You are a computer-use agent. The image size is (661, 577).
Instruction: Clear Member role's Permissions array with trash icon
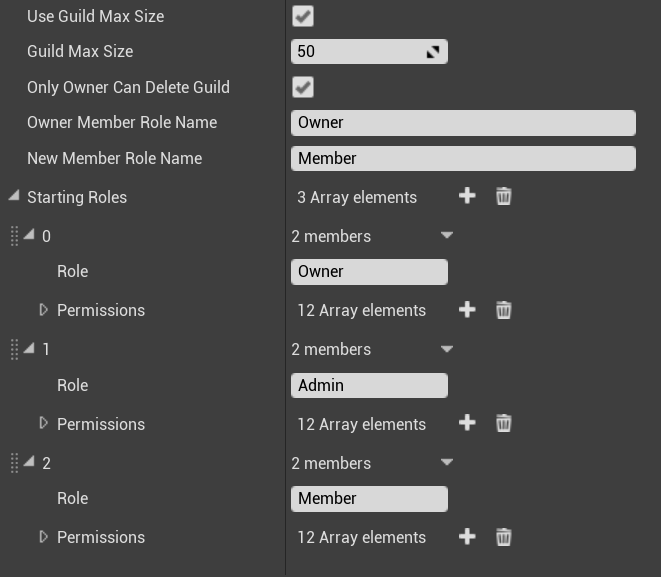(x=504, y=537)
